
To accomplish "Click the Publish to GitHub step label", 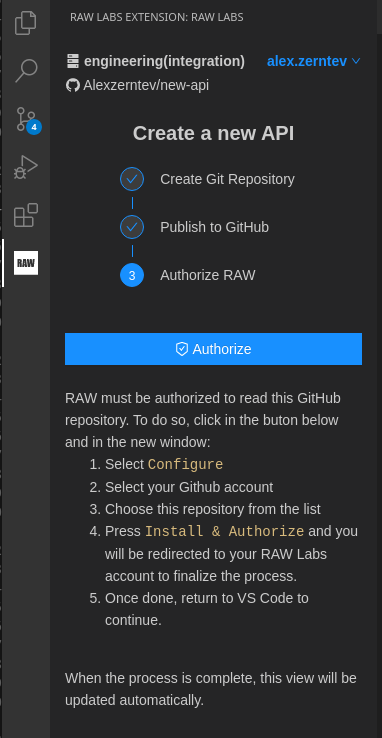I will point(215,227).
